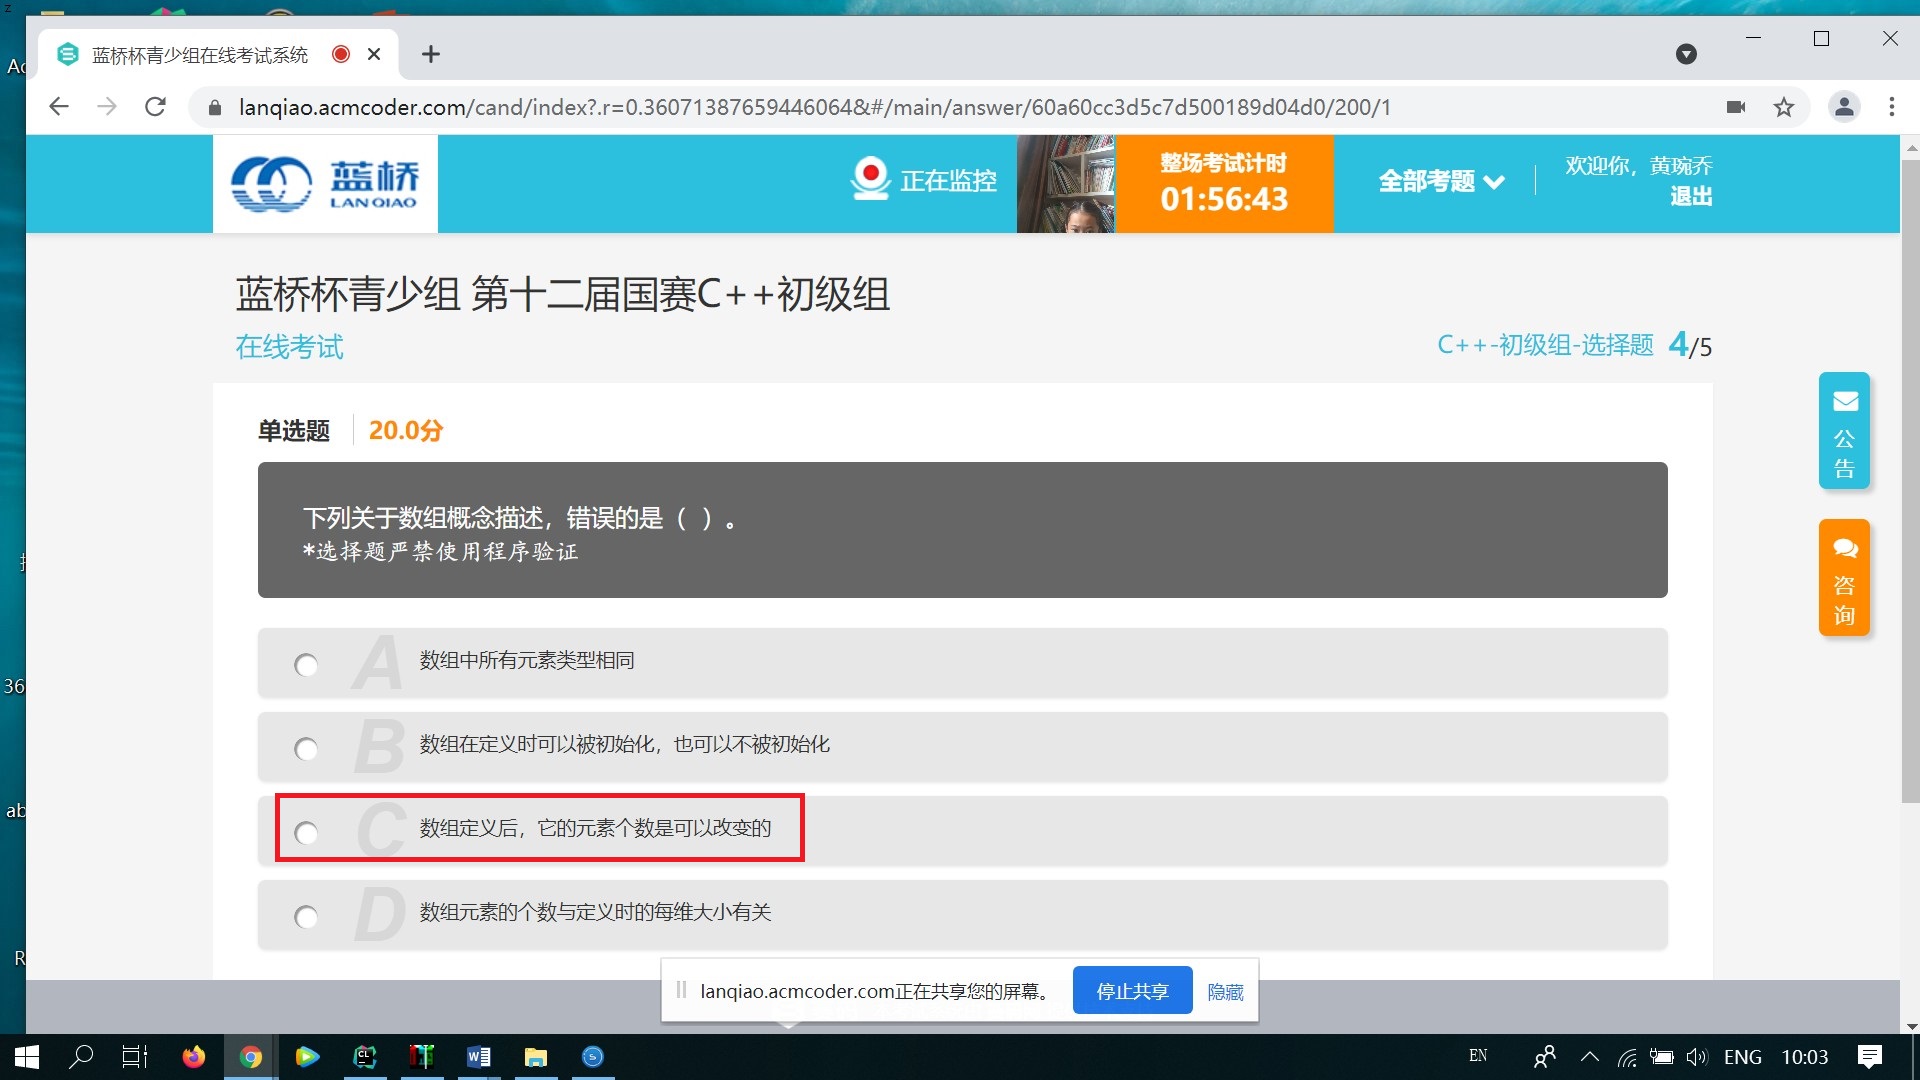The image size is (1920, 1080).
Task: Click the 在线考试 link
Action: (x=289, y=347)
